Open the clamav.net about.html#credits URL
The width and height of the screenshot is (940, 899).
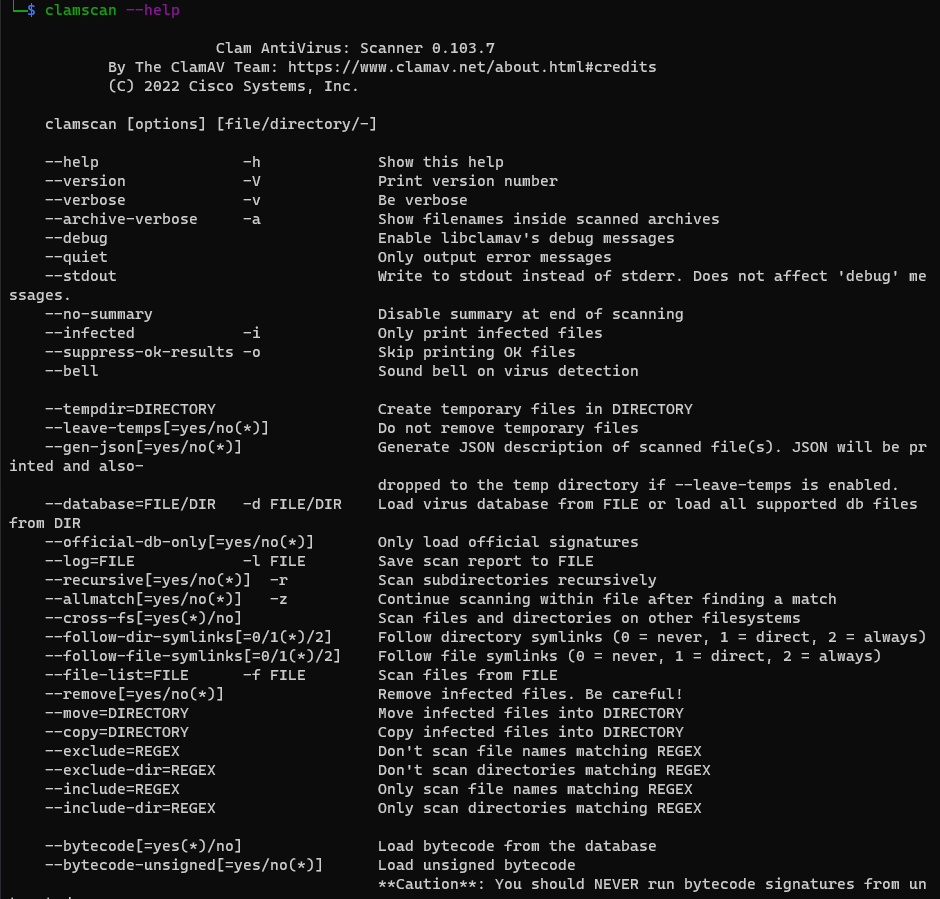point(472,67)
